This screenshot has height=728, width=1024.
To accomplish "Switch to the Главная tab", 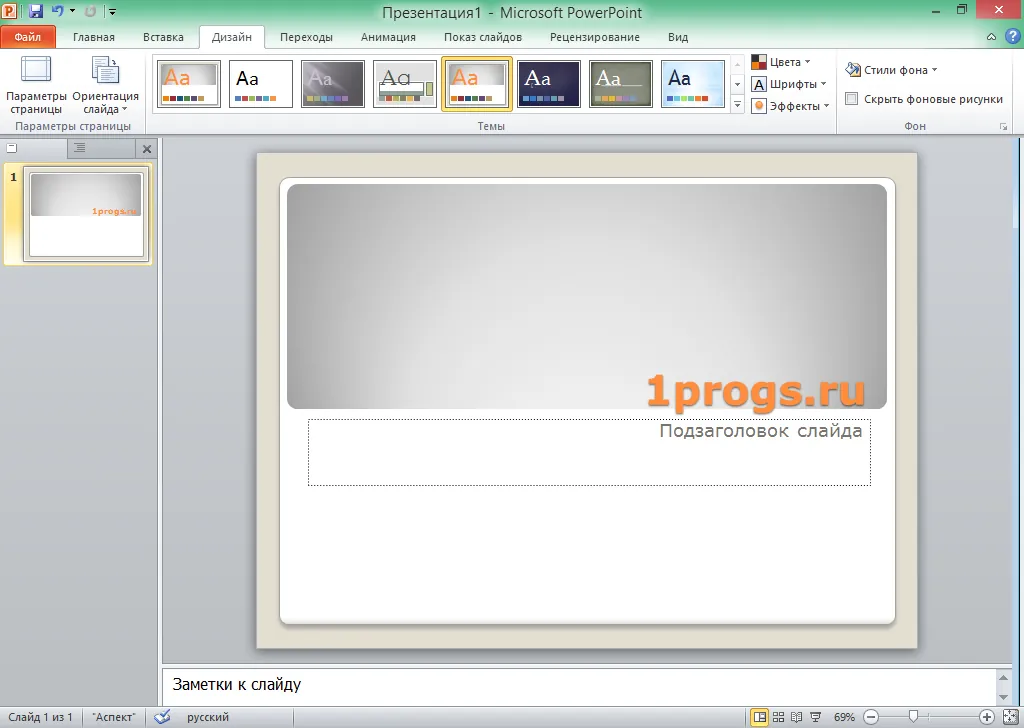I will pyautogui.click(x=93, y=37).
